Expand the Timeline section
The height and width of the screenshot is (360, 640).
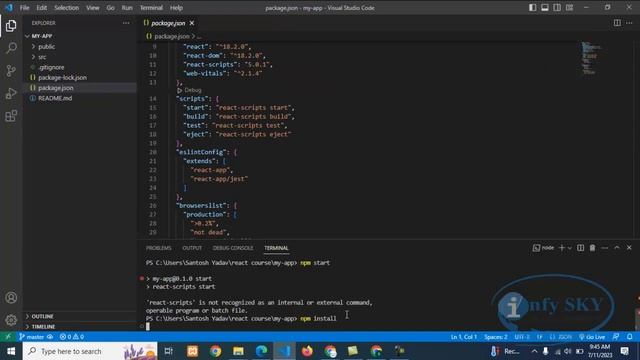coord(80,327)
